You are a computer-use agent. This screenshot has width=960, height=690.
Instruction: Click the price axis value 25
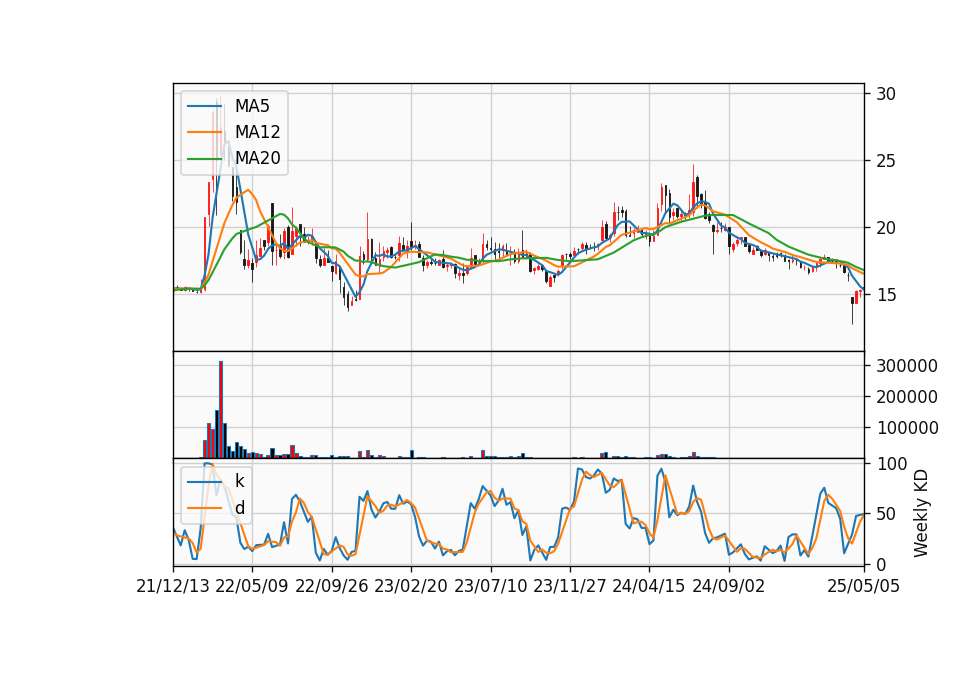[886, 161]
